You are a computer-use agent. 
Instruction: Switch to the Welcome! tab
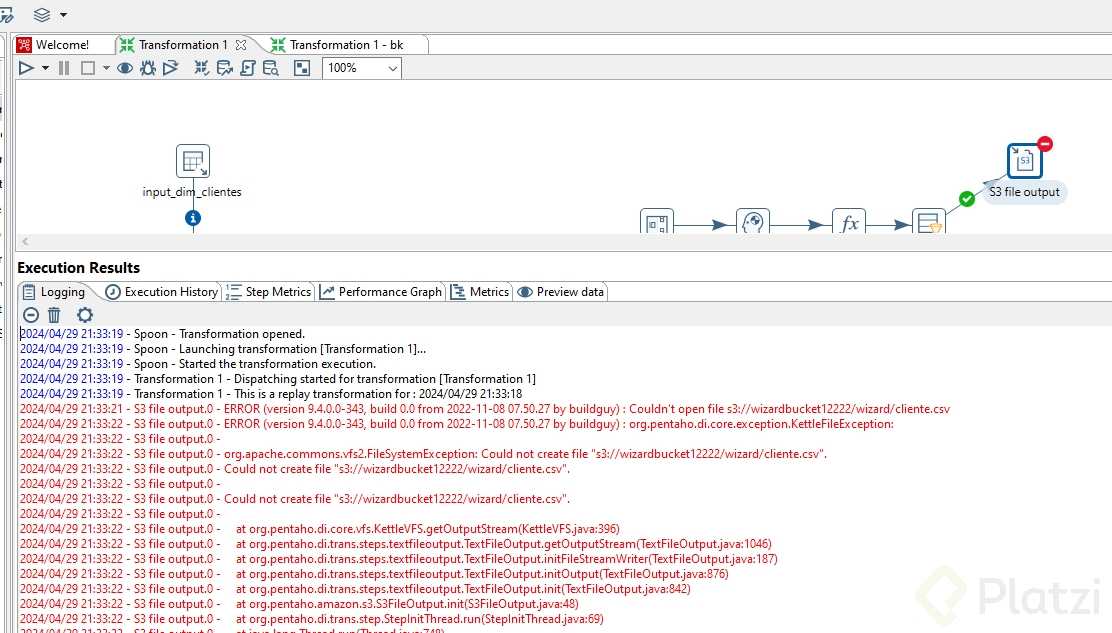62,45
